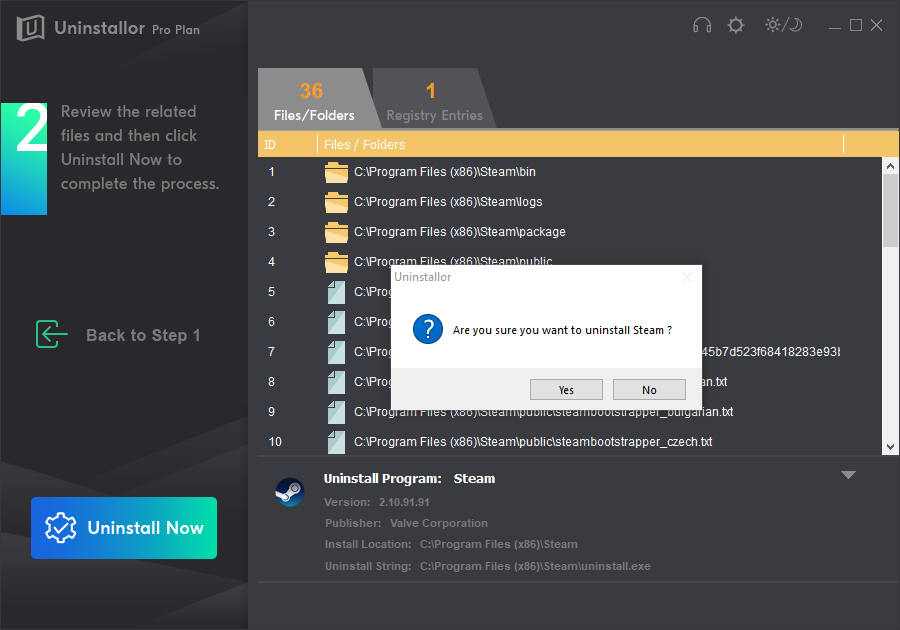Screen dimensions: 900x630
Task: Click the Install Location path value
Action: pyautogui.click(x=499, y=544)
